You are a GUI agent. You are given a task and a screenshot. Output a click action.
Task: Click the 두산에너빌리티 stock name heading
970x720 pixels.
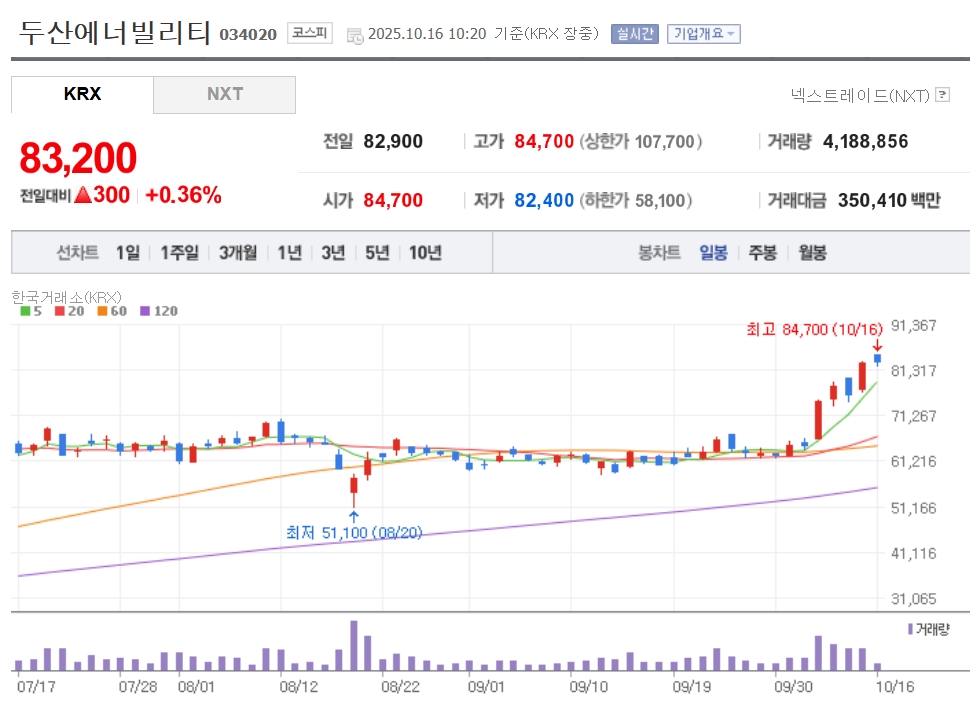click(115, 32)
